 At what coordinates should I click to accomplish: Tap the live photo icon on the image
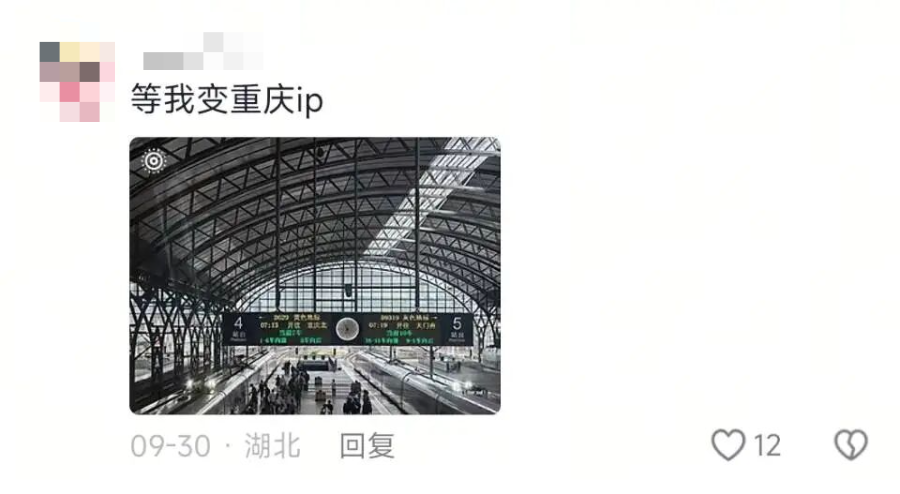(154, 161)
